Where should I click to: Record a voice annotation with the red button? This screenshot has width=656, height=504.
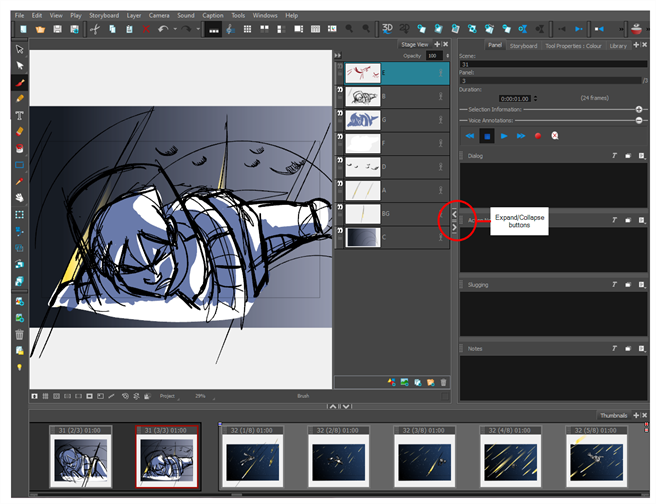click(538, 136)
